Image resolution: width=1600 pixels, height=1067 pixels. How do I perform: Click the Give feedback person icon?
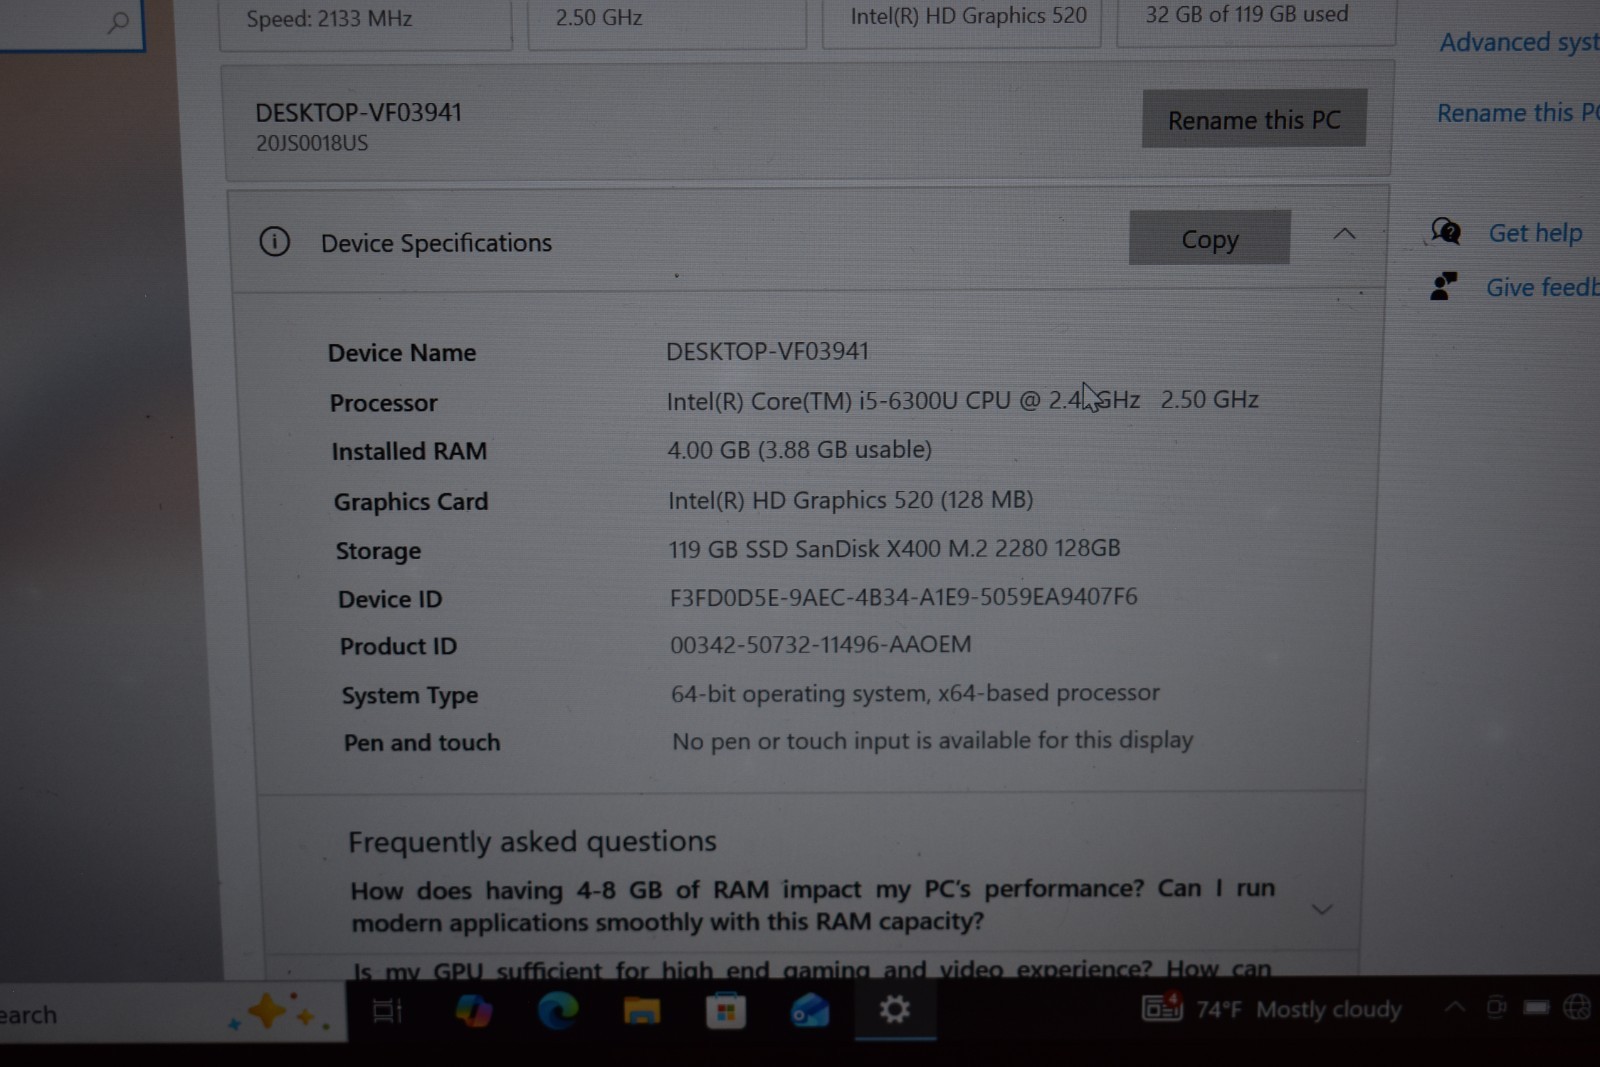coord(1443,286)
